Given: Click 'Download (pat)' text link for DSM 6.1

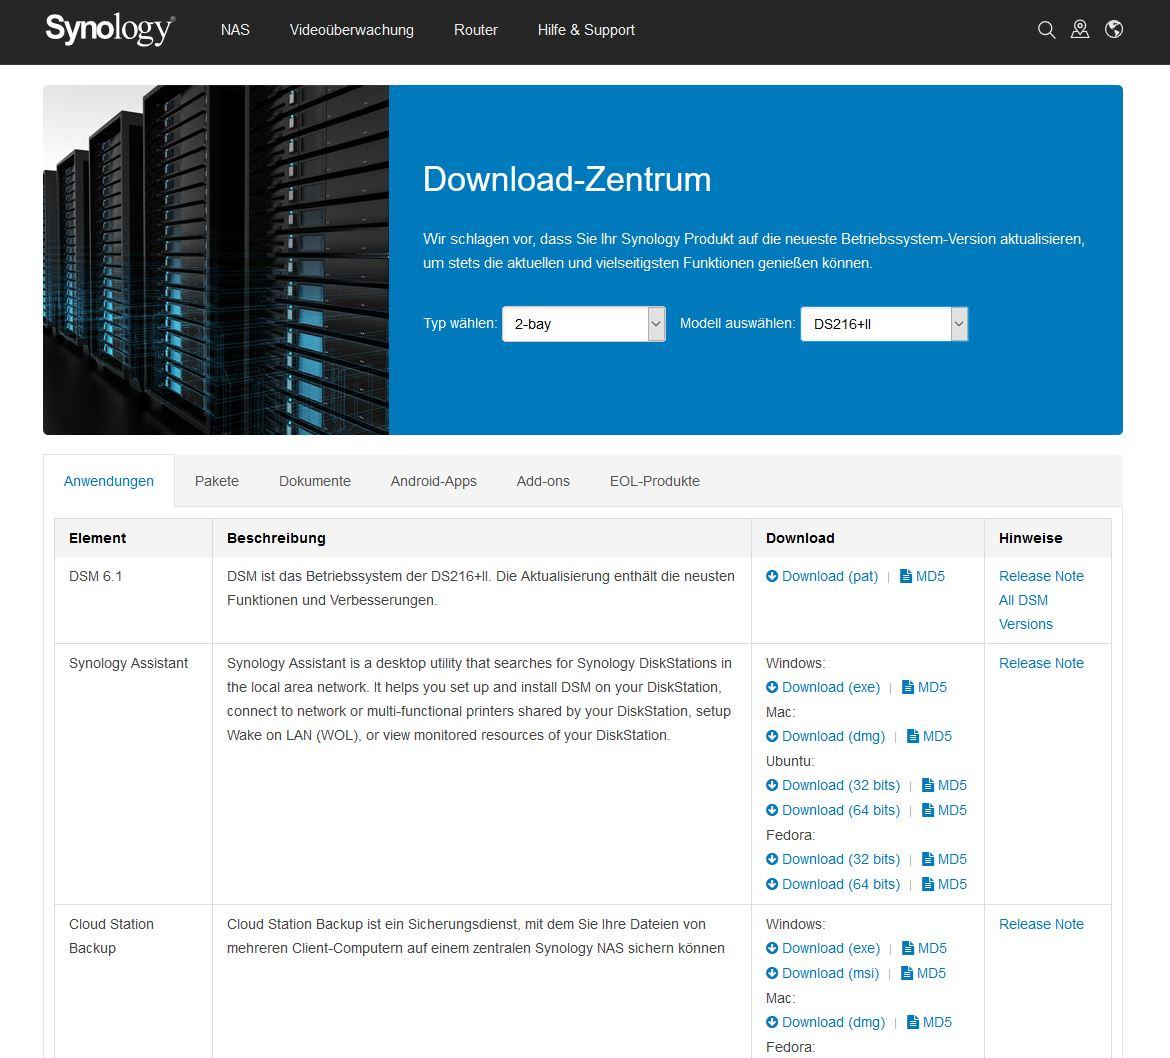Looking at the screenshot, I should tap(830, 576).
